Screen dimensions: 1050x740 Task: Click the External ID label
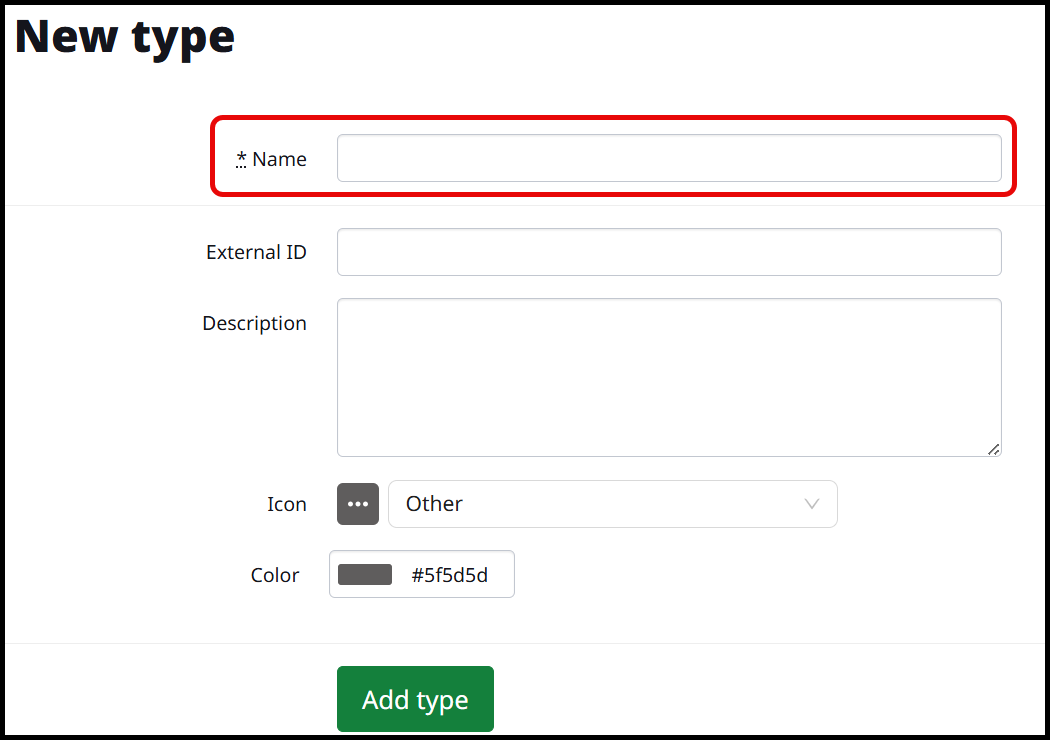pos(256,252)
